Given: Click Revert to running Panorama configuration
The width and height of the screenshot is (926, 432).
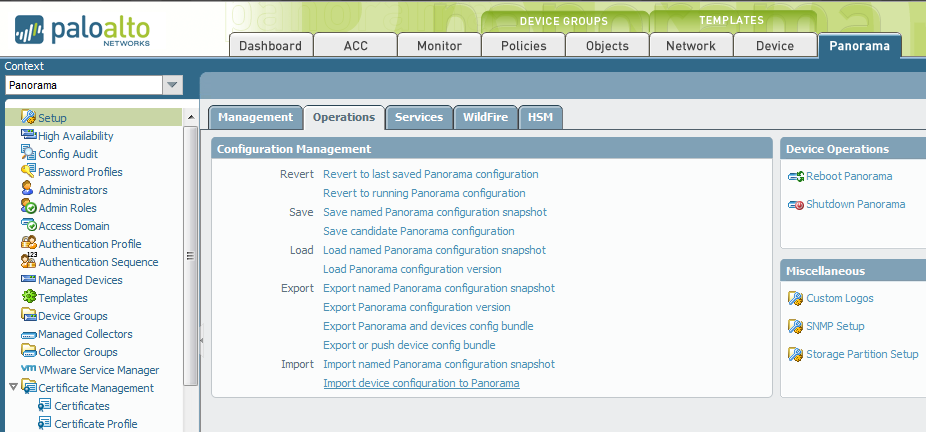Looking at the screenshot, I should coord(424,193).
